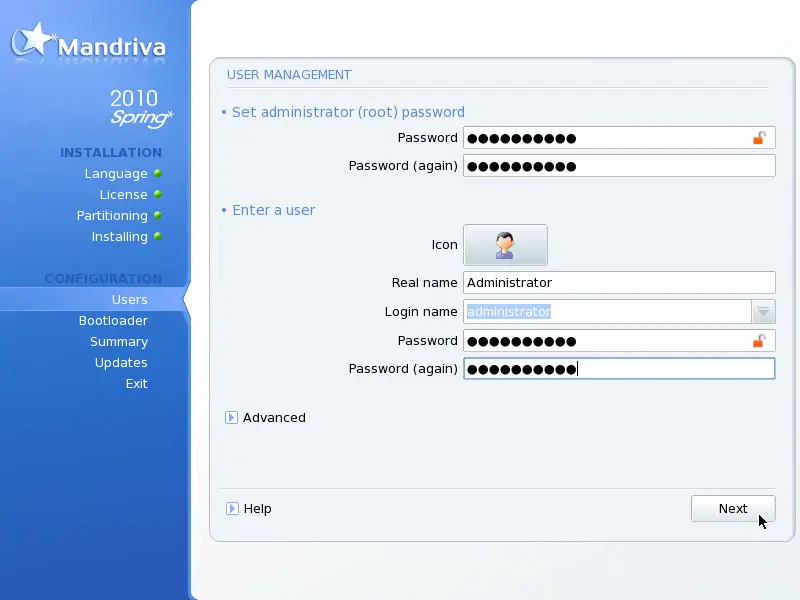Click the CONFIGURATION section heading
Image resolution: width=800 pixels, height=600 pixels.
click(103, 279)
